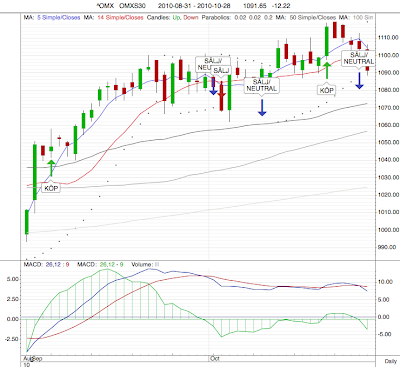Click the -5.00 label on MACD right axis
The image size is (400, 367).
[383, 334]
